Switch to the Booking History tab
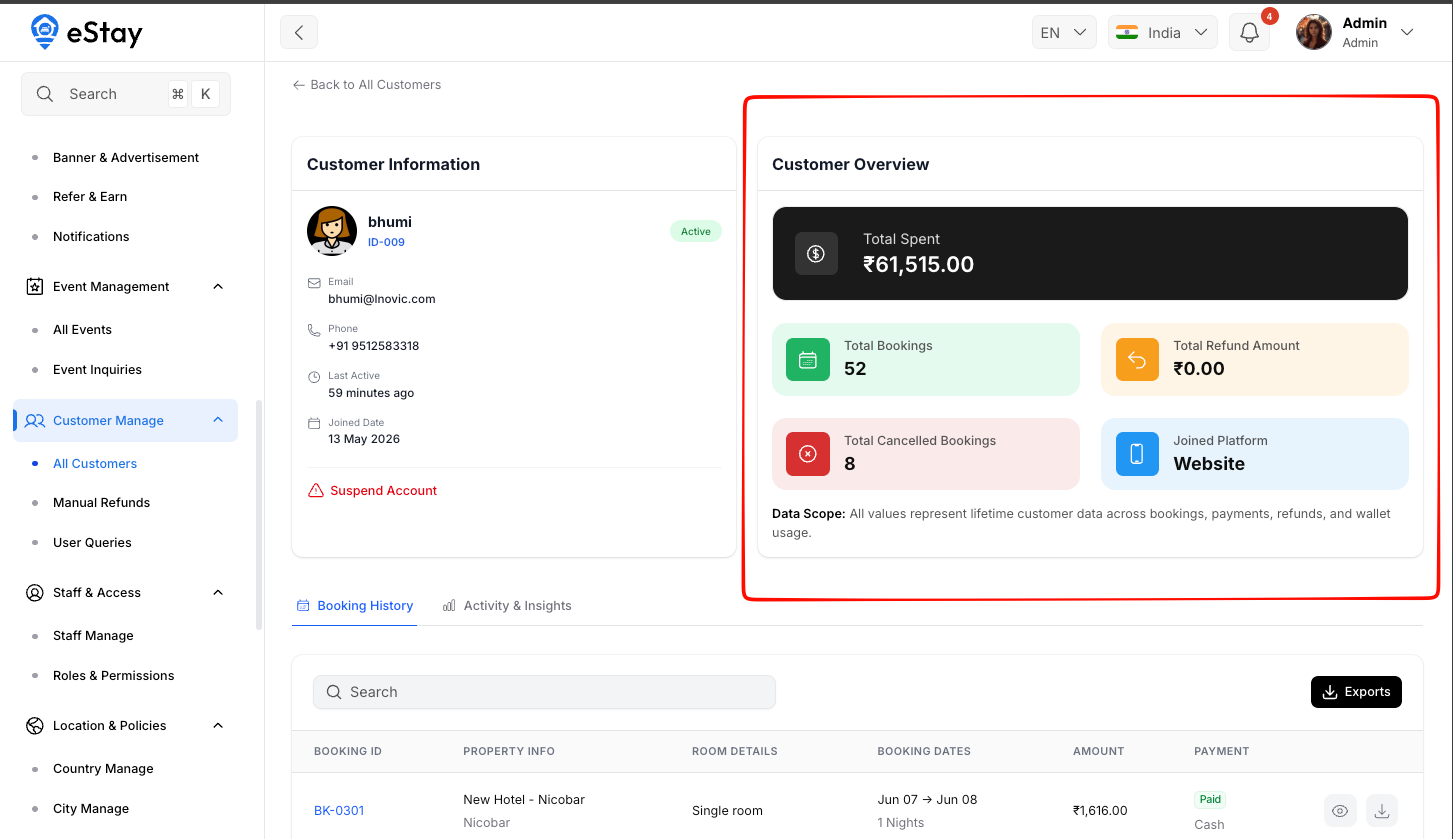Screen dimensions: 1453x839 pyautogui.click(x=355, y=606)
